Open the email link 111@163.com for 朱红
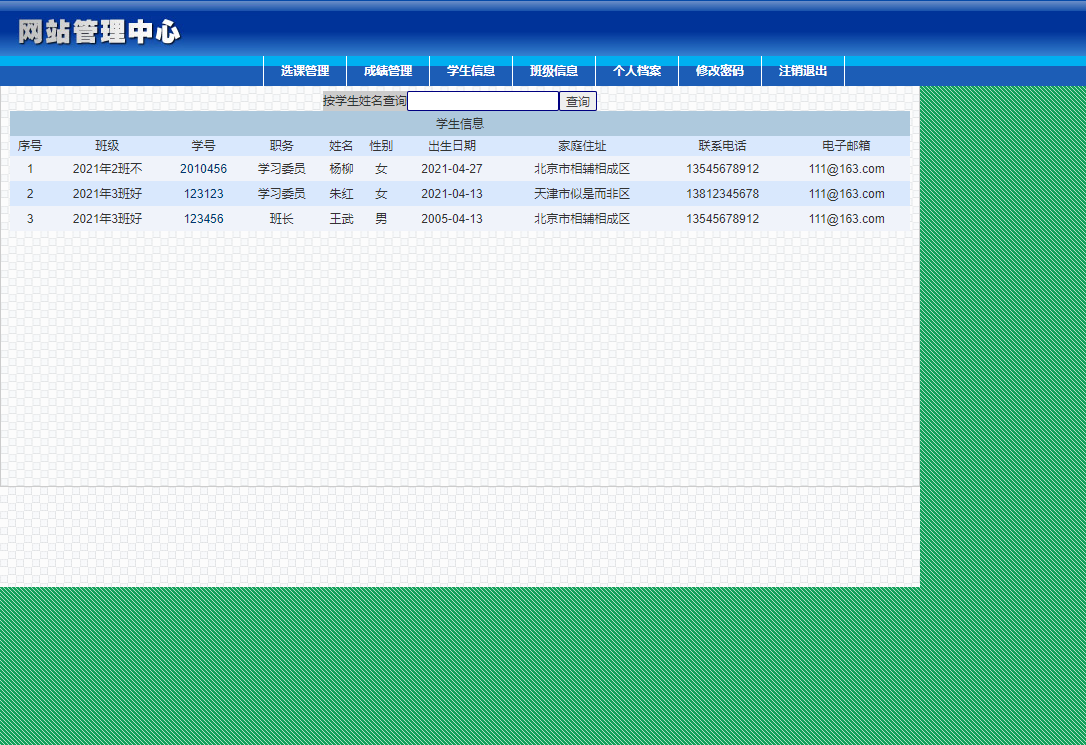Screen dimensions: 1086x745 [847, 194]
